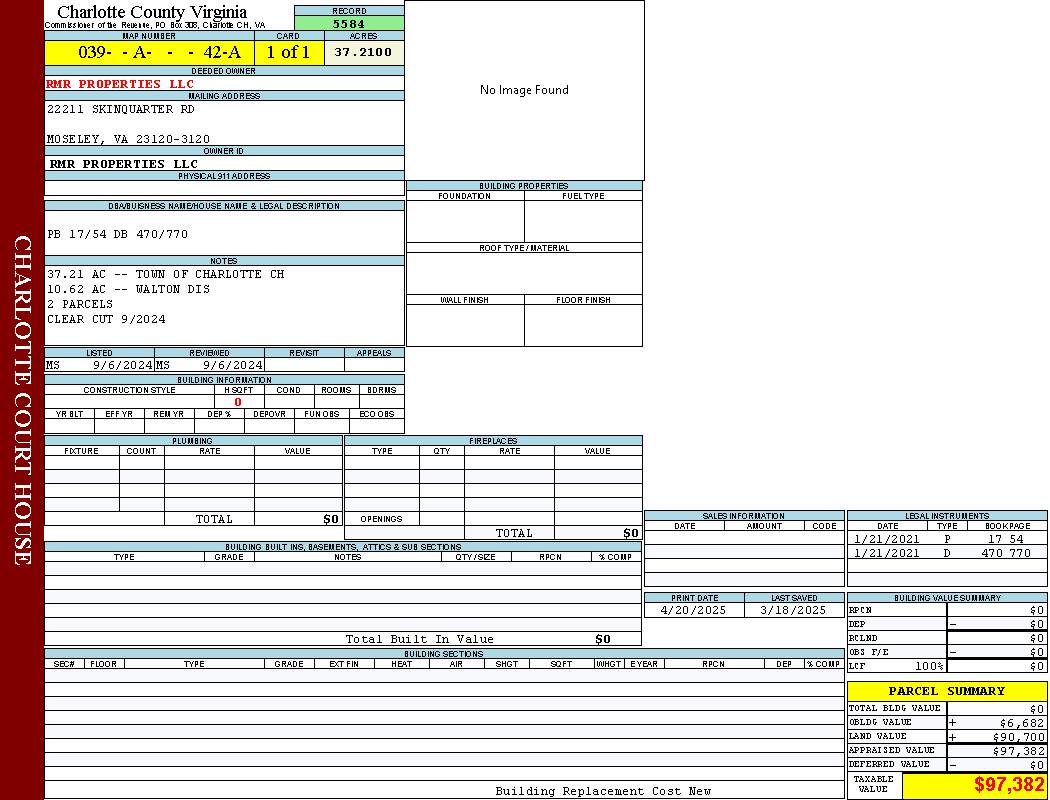Select the acres value 37.2100
Image resolution: width=1050 pixels, height=800 pixels.
point(363,52)
